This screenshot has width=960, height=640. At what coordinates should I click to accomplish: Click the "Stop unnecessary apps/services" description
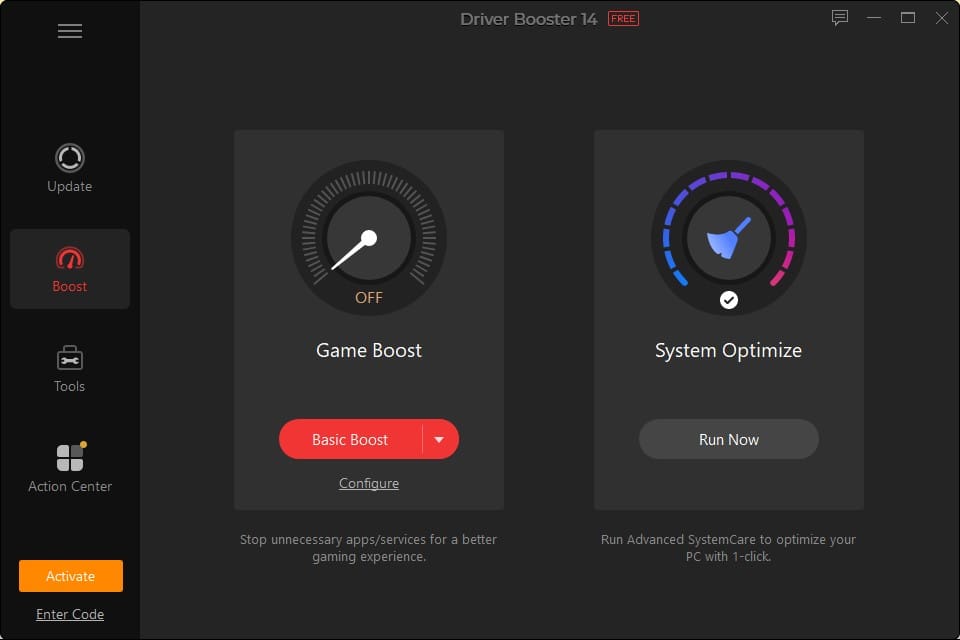(x=369, y=548)
